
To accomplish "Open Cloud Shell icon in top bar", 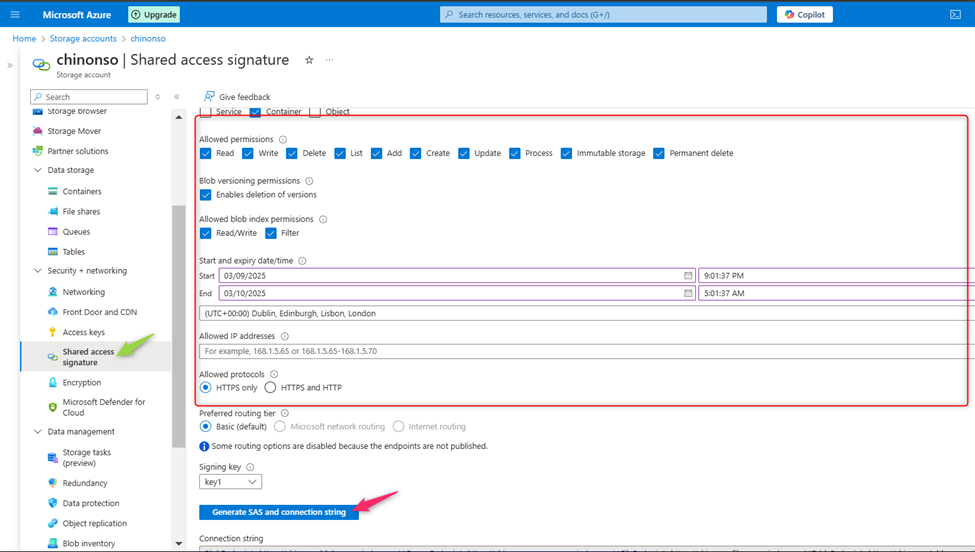I will tap(956, 14).
